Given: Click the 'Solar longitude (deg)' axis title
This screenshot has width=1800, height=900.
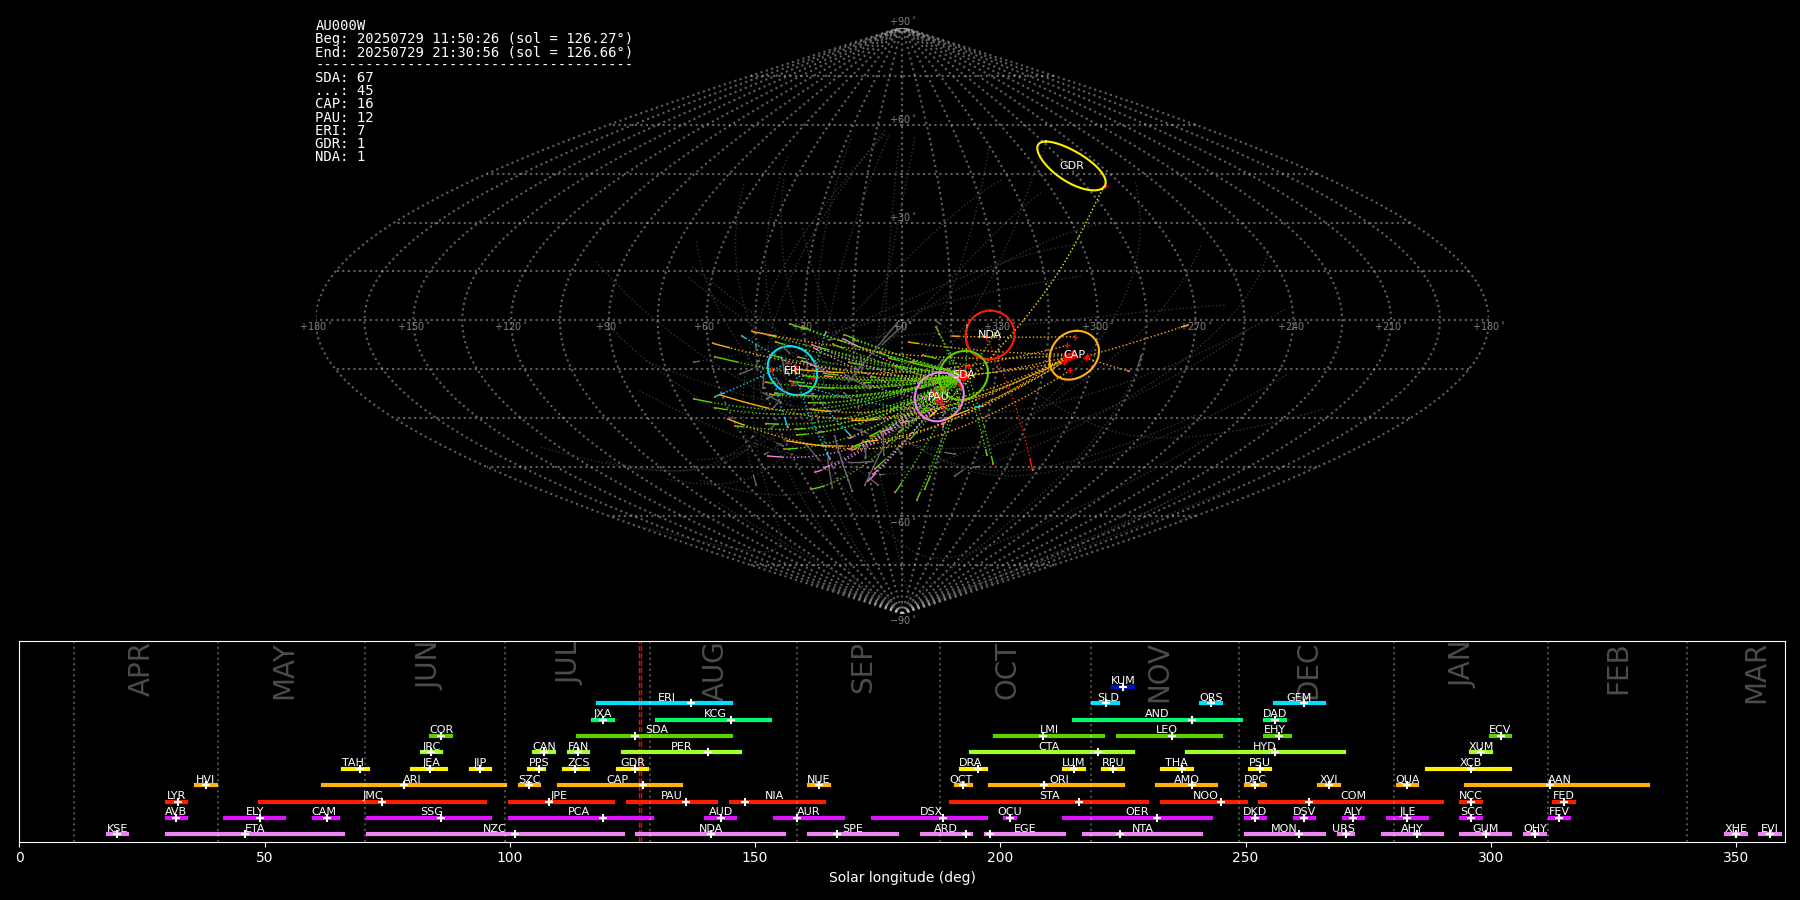Looking at the screenshot, I should (902, 877).
